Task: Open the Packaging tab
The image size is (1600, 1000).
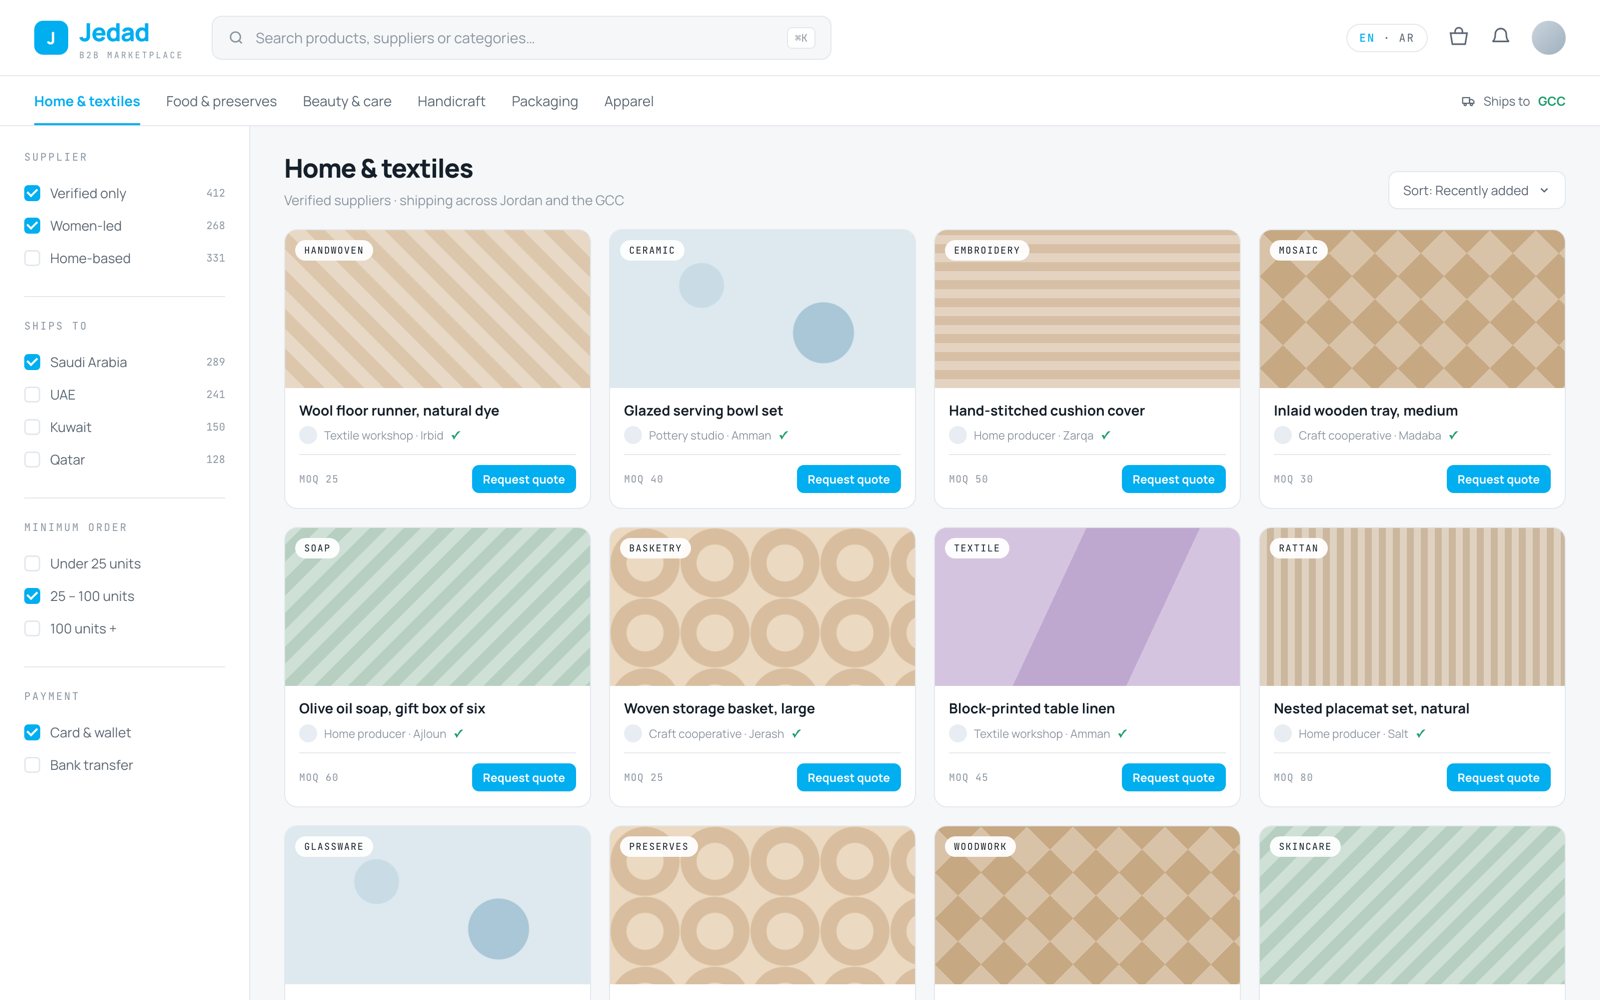Action: pos(545,101)
